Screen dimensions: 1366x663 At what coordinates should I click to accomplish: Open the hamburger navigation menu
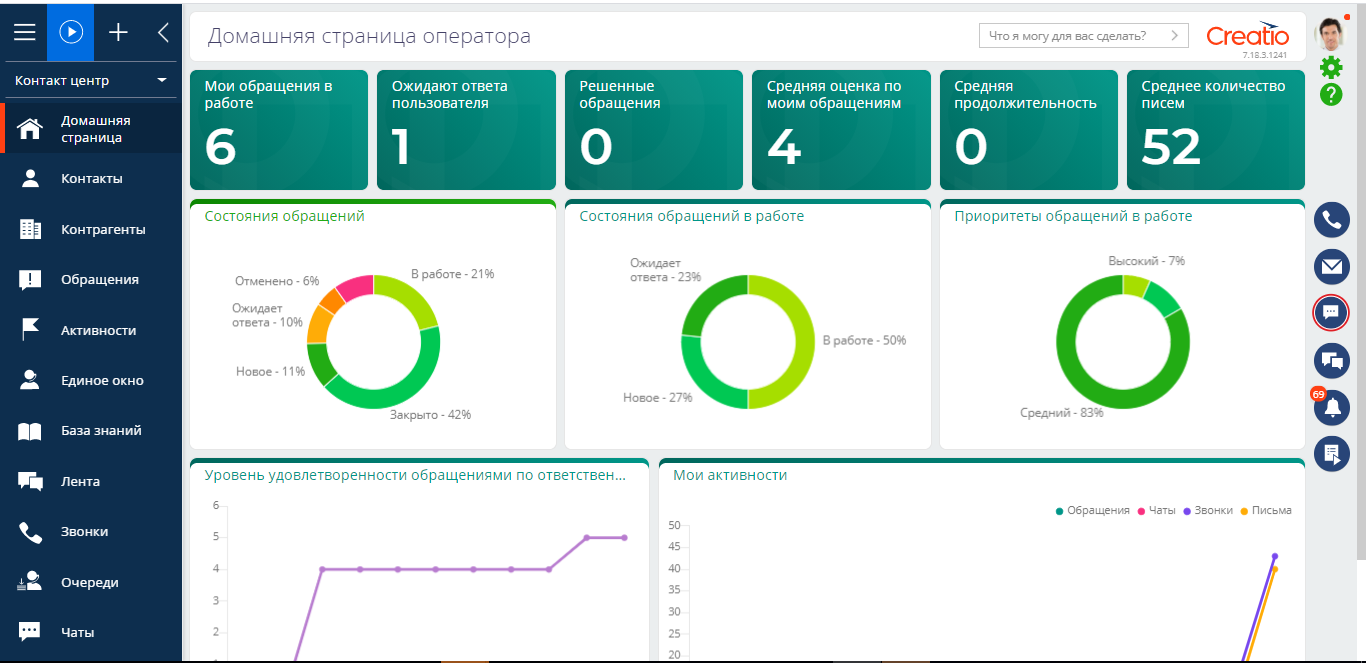pos(24,32)
